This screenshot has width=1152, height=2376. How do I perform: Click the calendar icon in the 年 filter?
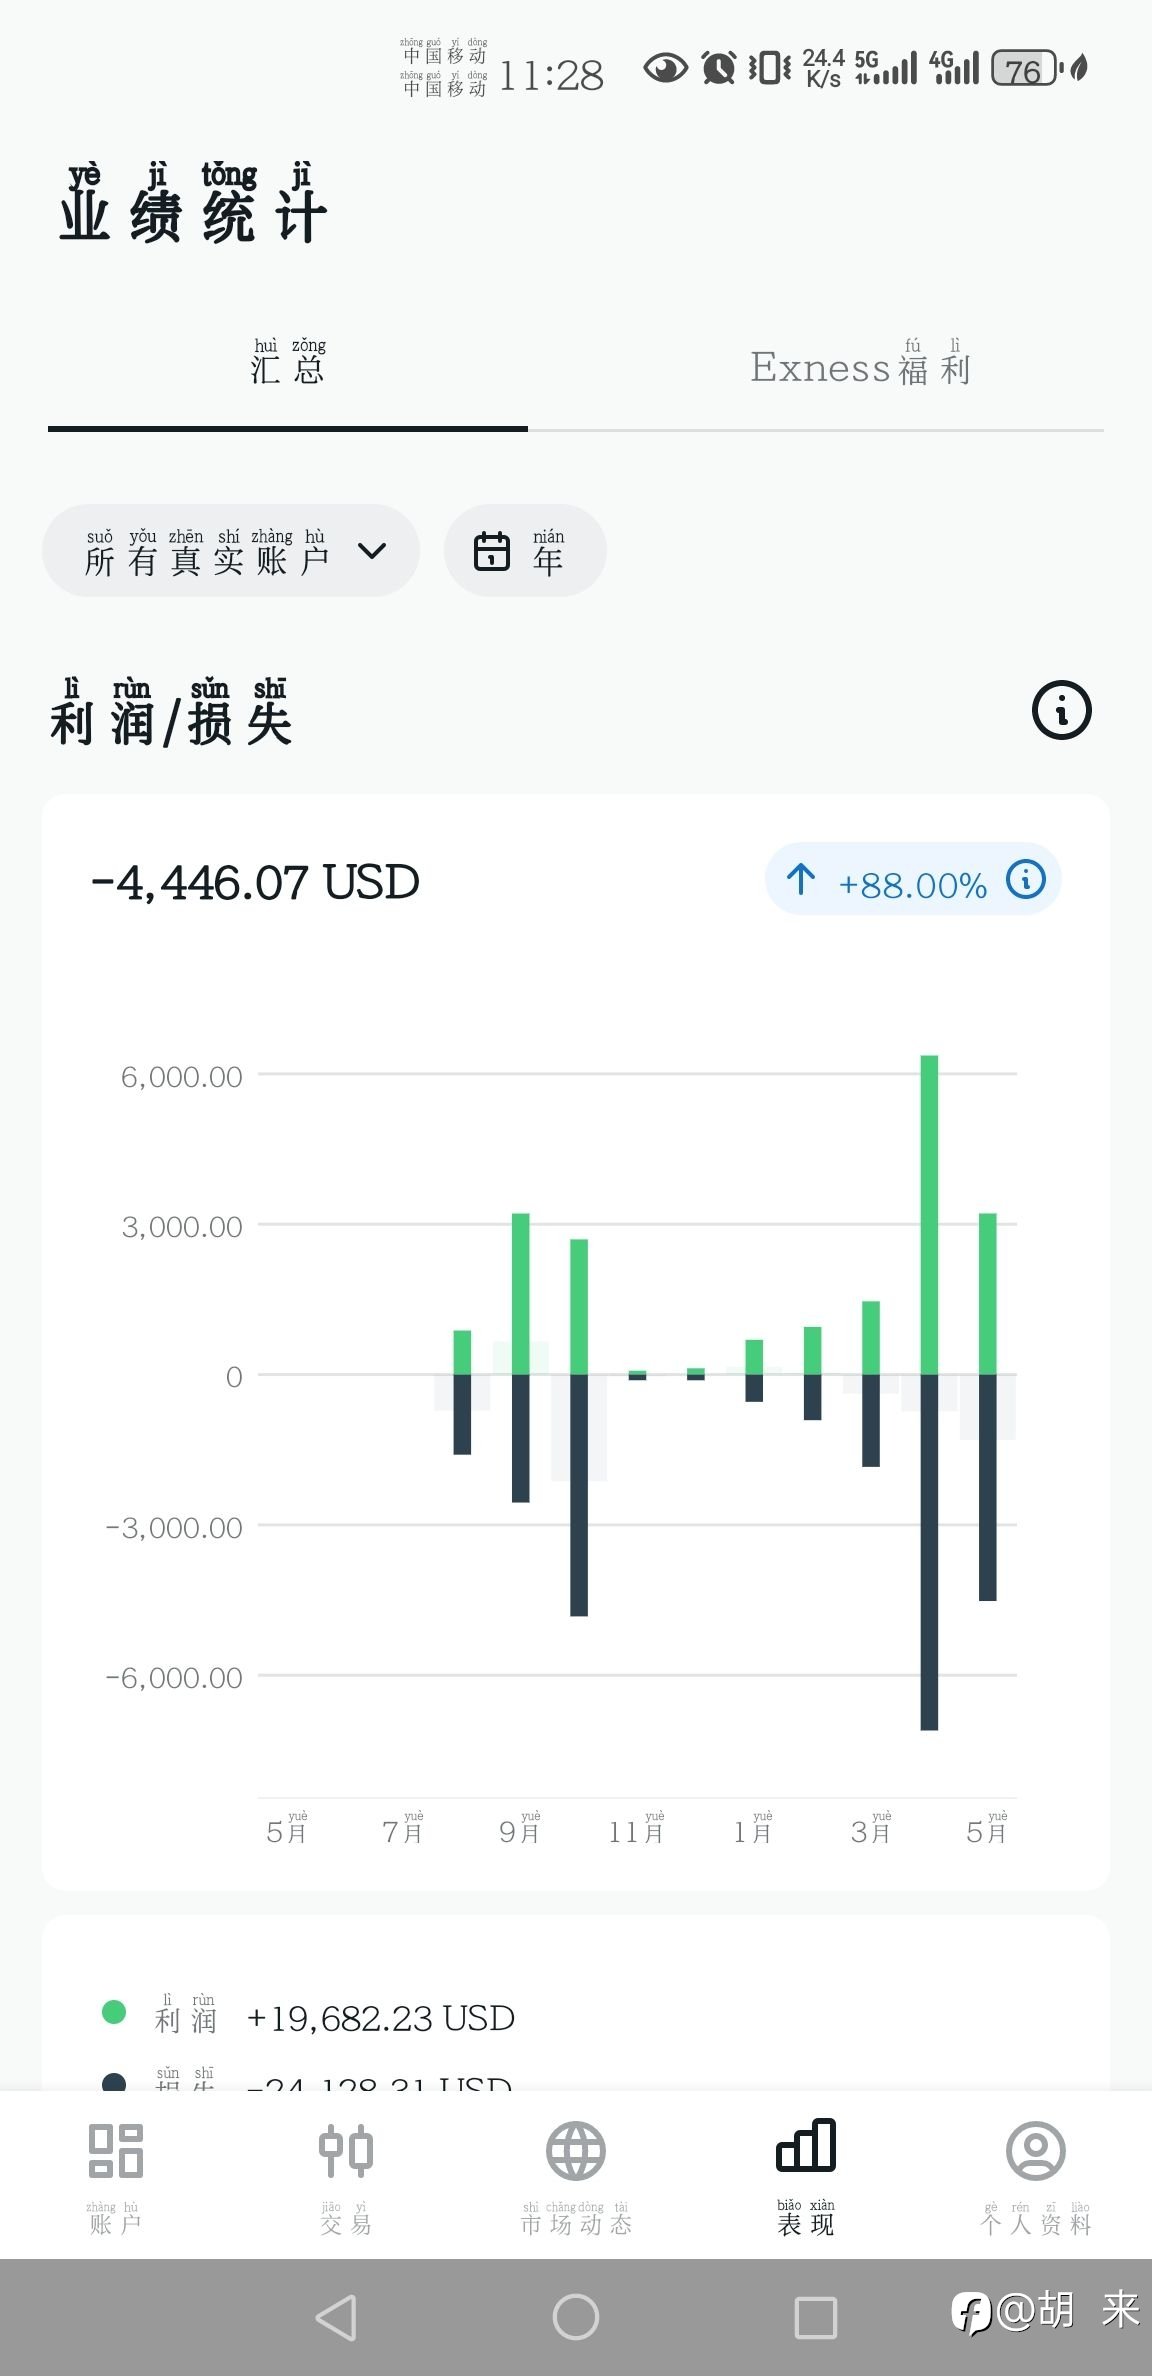(x=491, y=551)
